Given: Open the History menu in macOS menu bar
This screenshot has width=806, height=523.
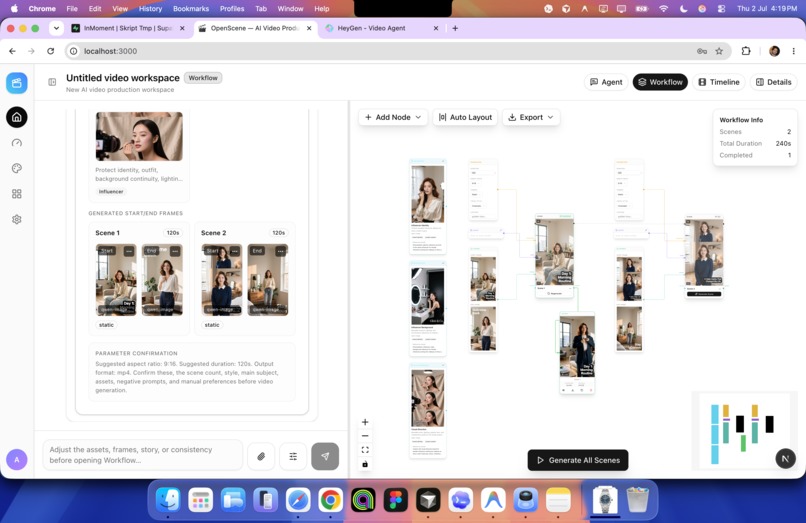Looking at the screenshot, I should 150,9.
